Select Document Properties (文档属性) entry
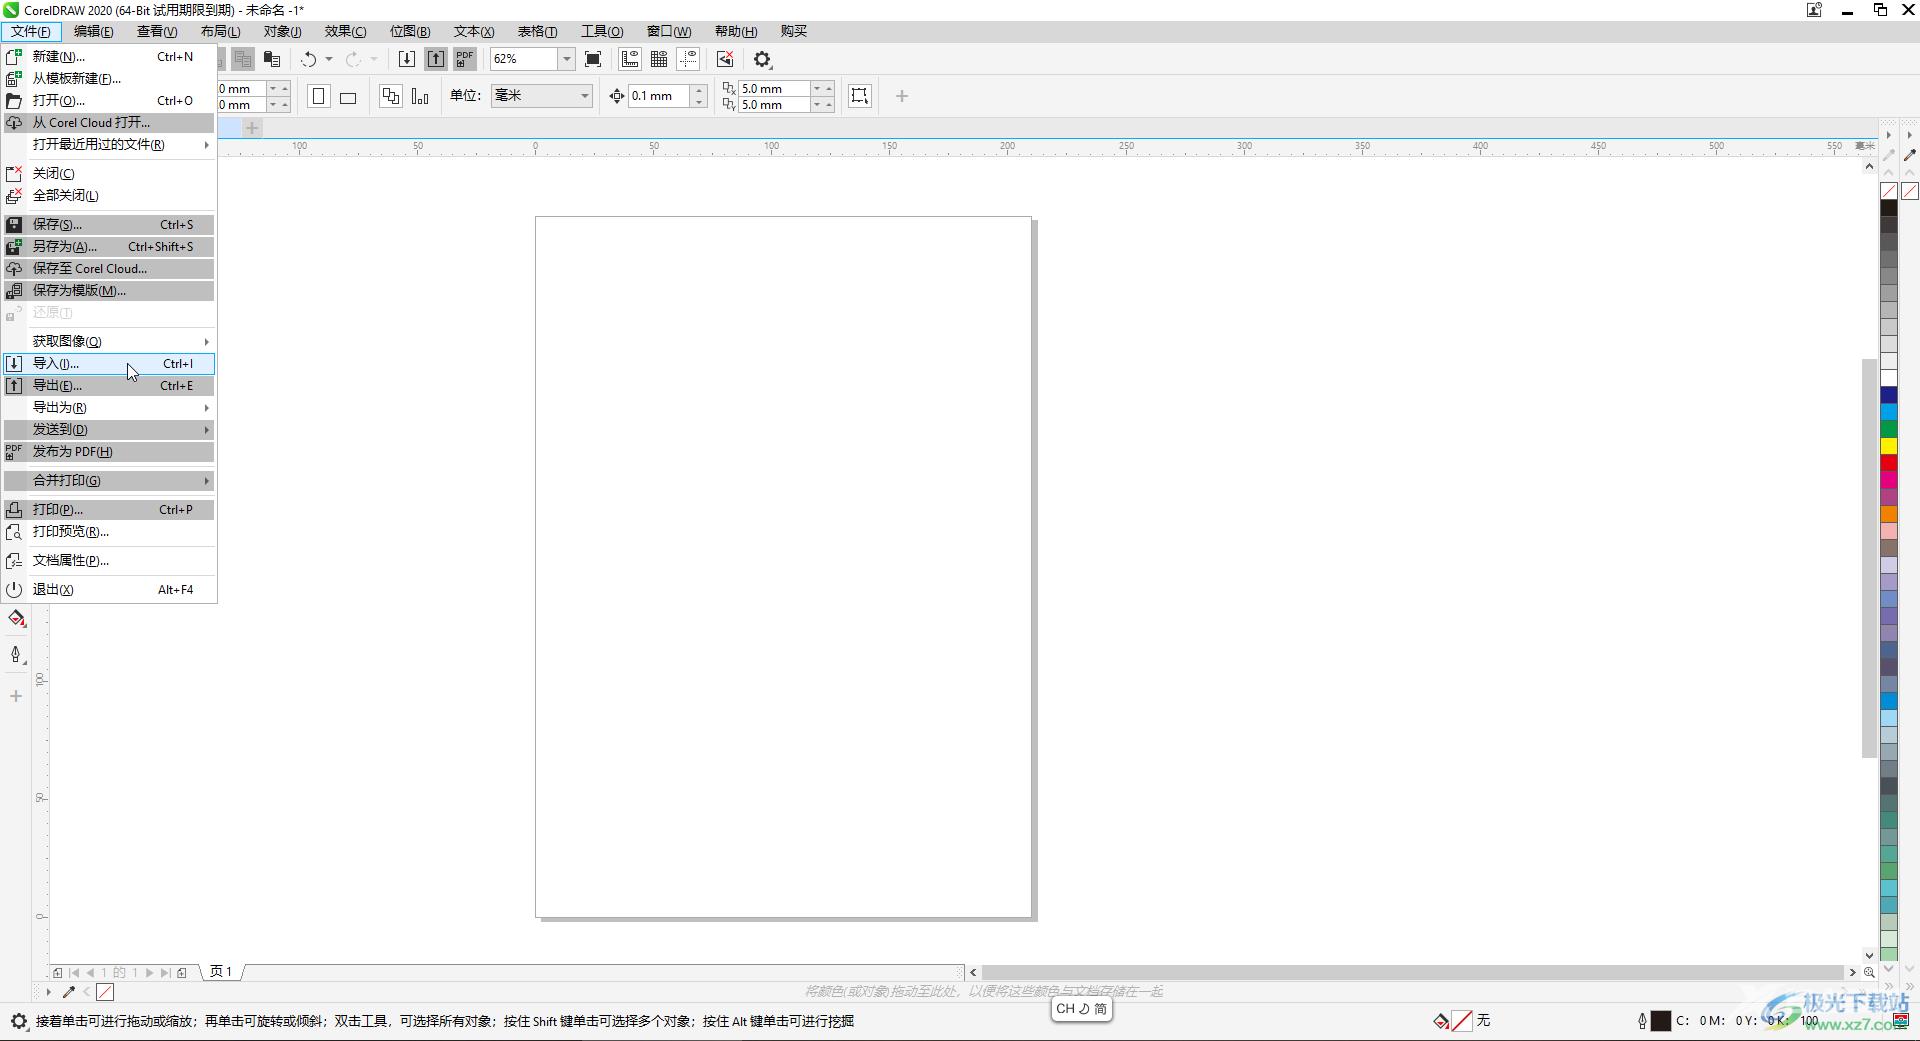The width and height of the screenshot is (1920, 1041). (x=109, y=561)
